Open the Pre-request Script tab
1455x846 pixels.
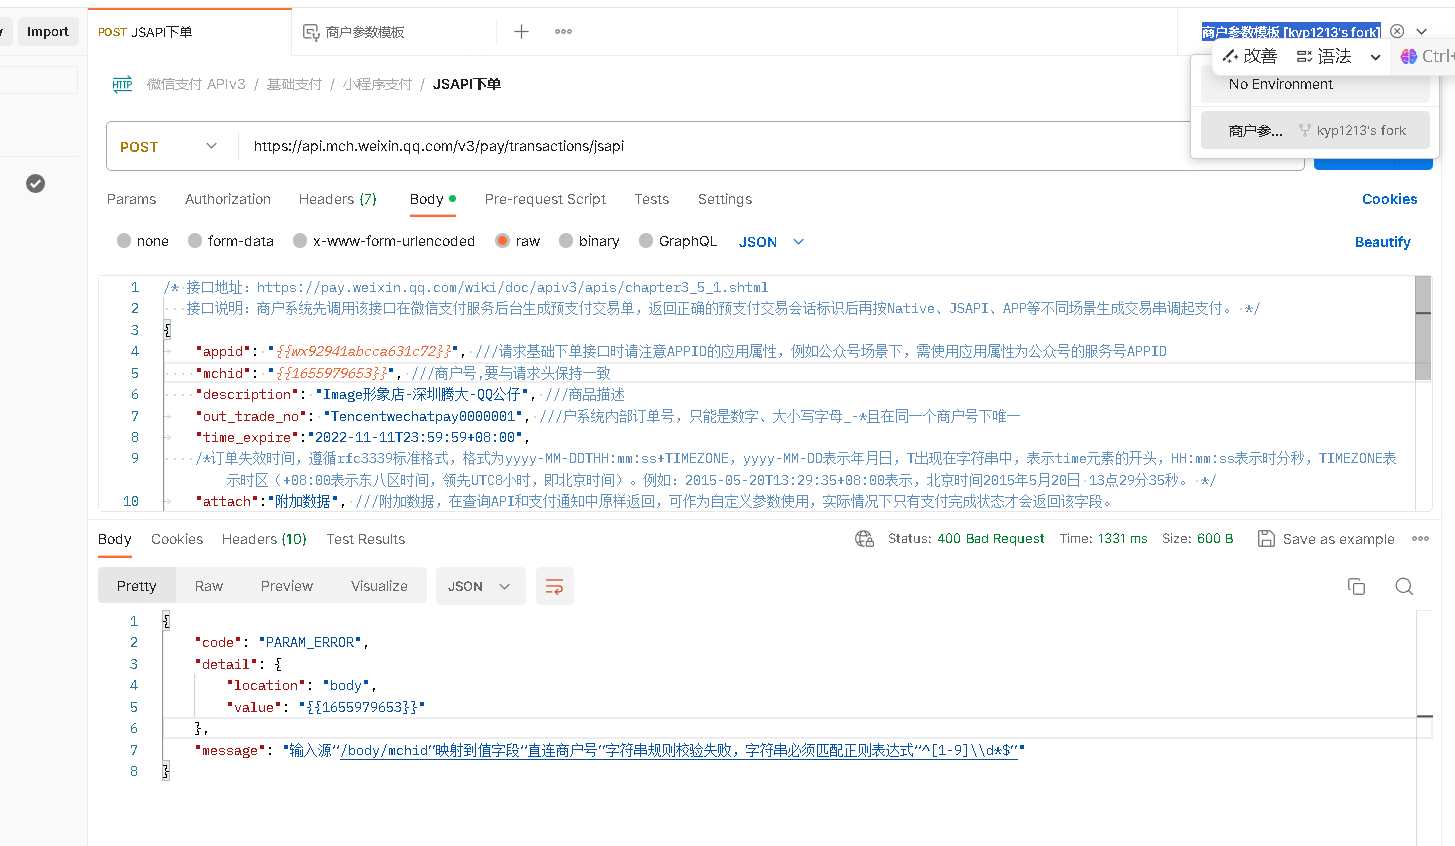[545, 199]
